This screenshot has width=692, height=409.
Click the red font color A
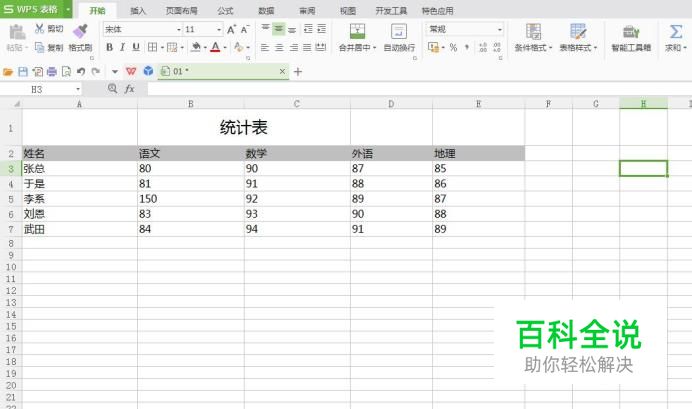[x=215, y=47]
